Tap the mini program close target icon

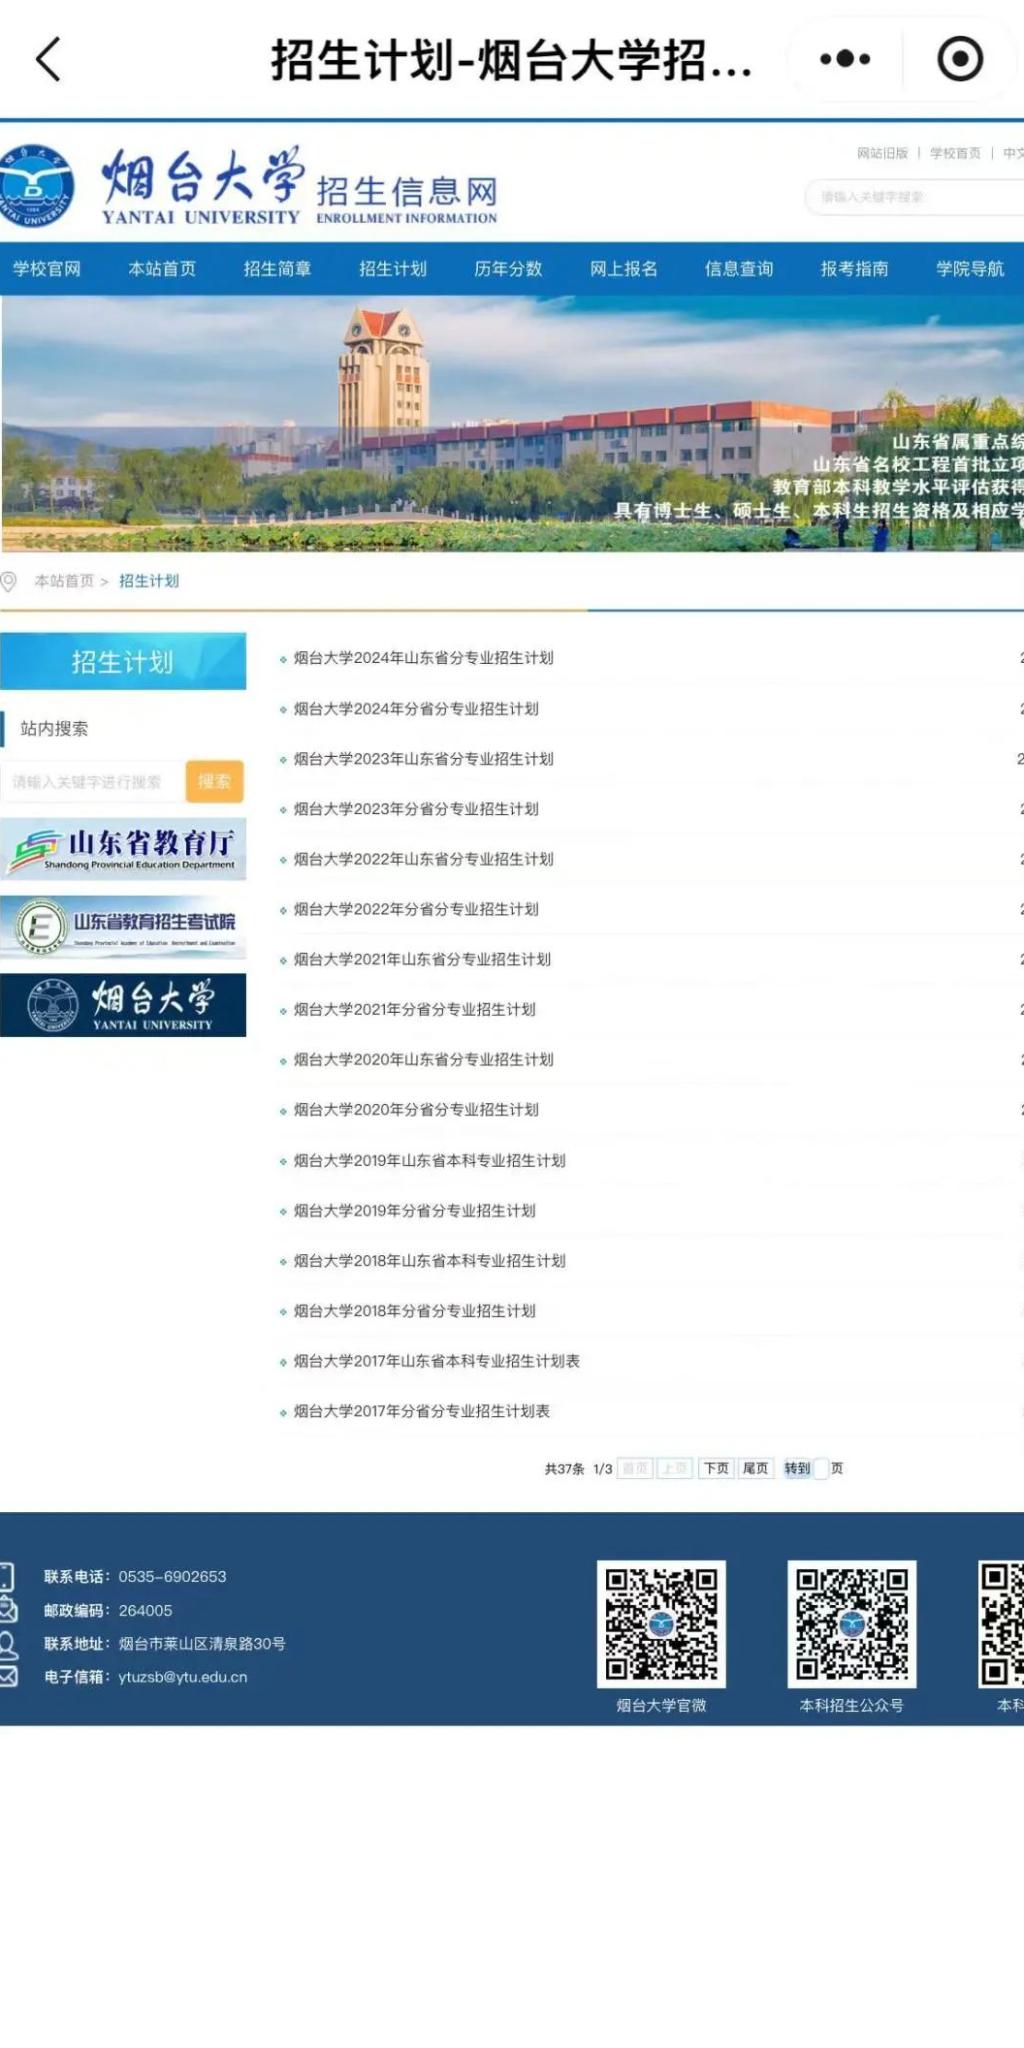coord(960,59)
